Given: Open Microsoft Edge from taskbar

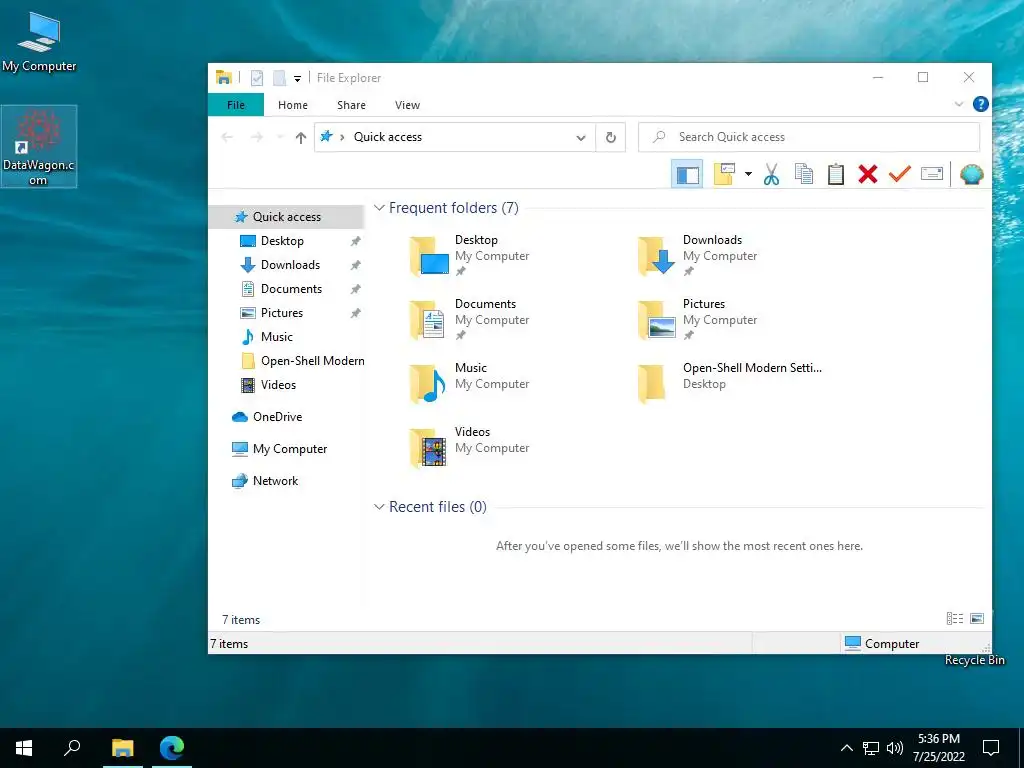Looking at the screenshot, I should (x=172, y=748).
